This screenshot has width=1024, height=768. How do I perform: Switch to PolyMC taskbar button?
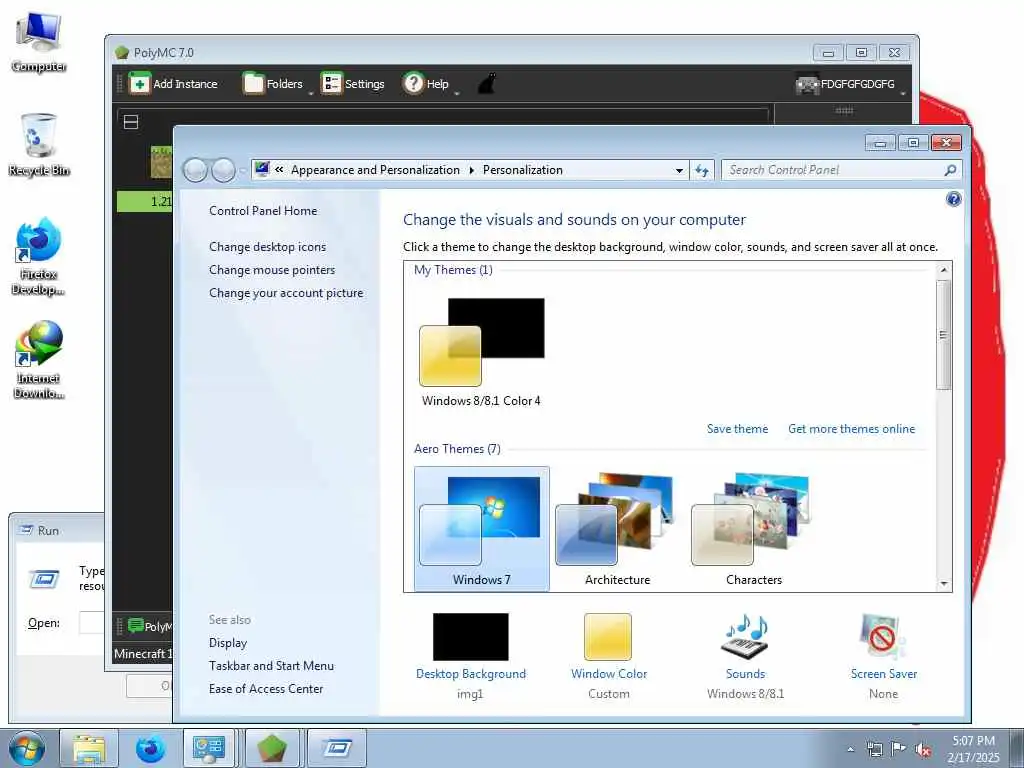pyautogui.click(x=272, y=748)
